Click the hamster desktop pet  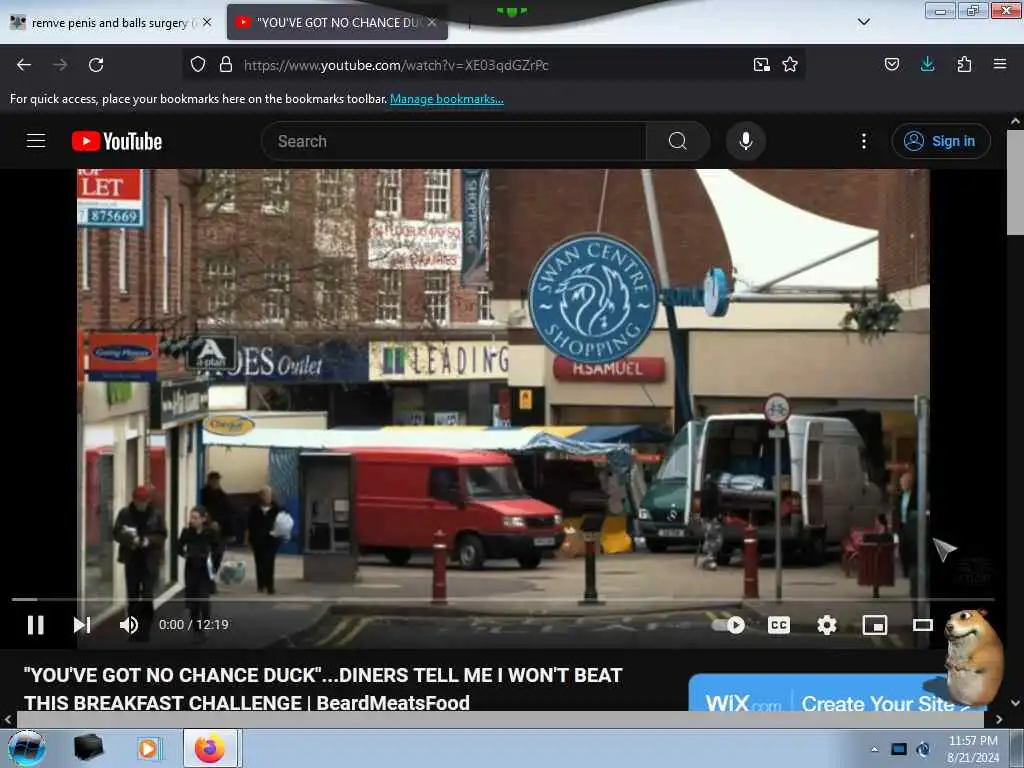point(973,656)
